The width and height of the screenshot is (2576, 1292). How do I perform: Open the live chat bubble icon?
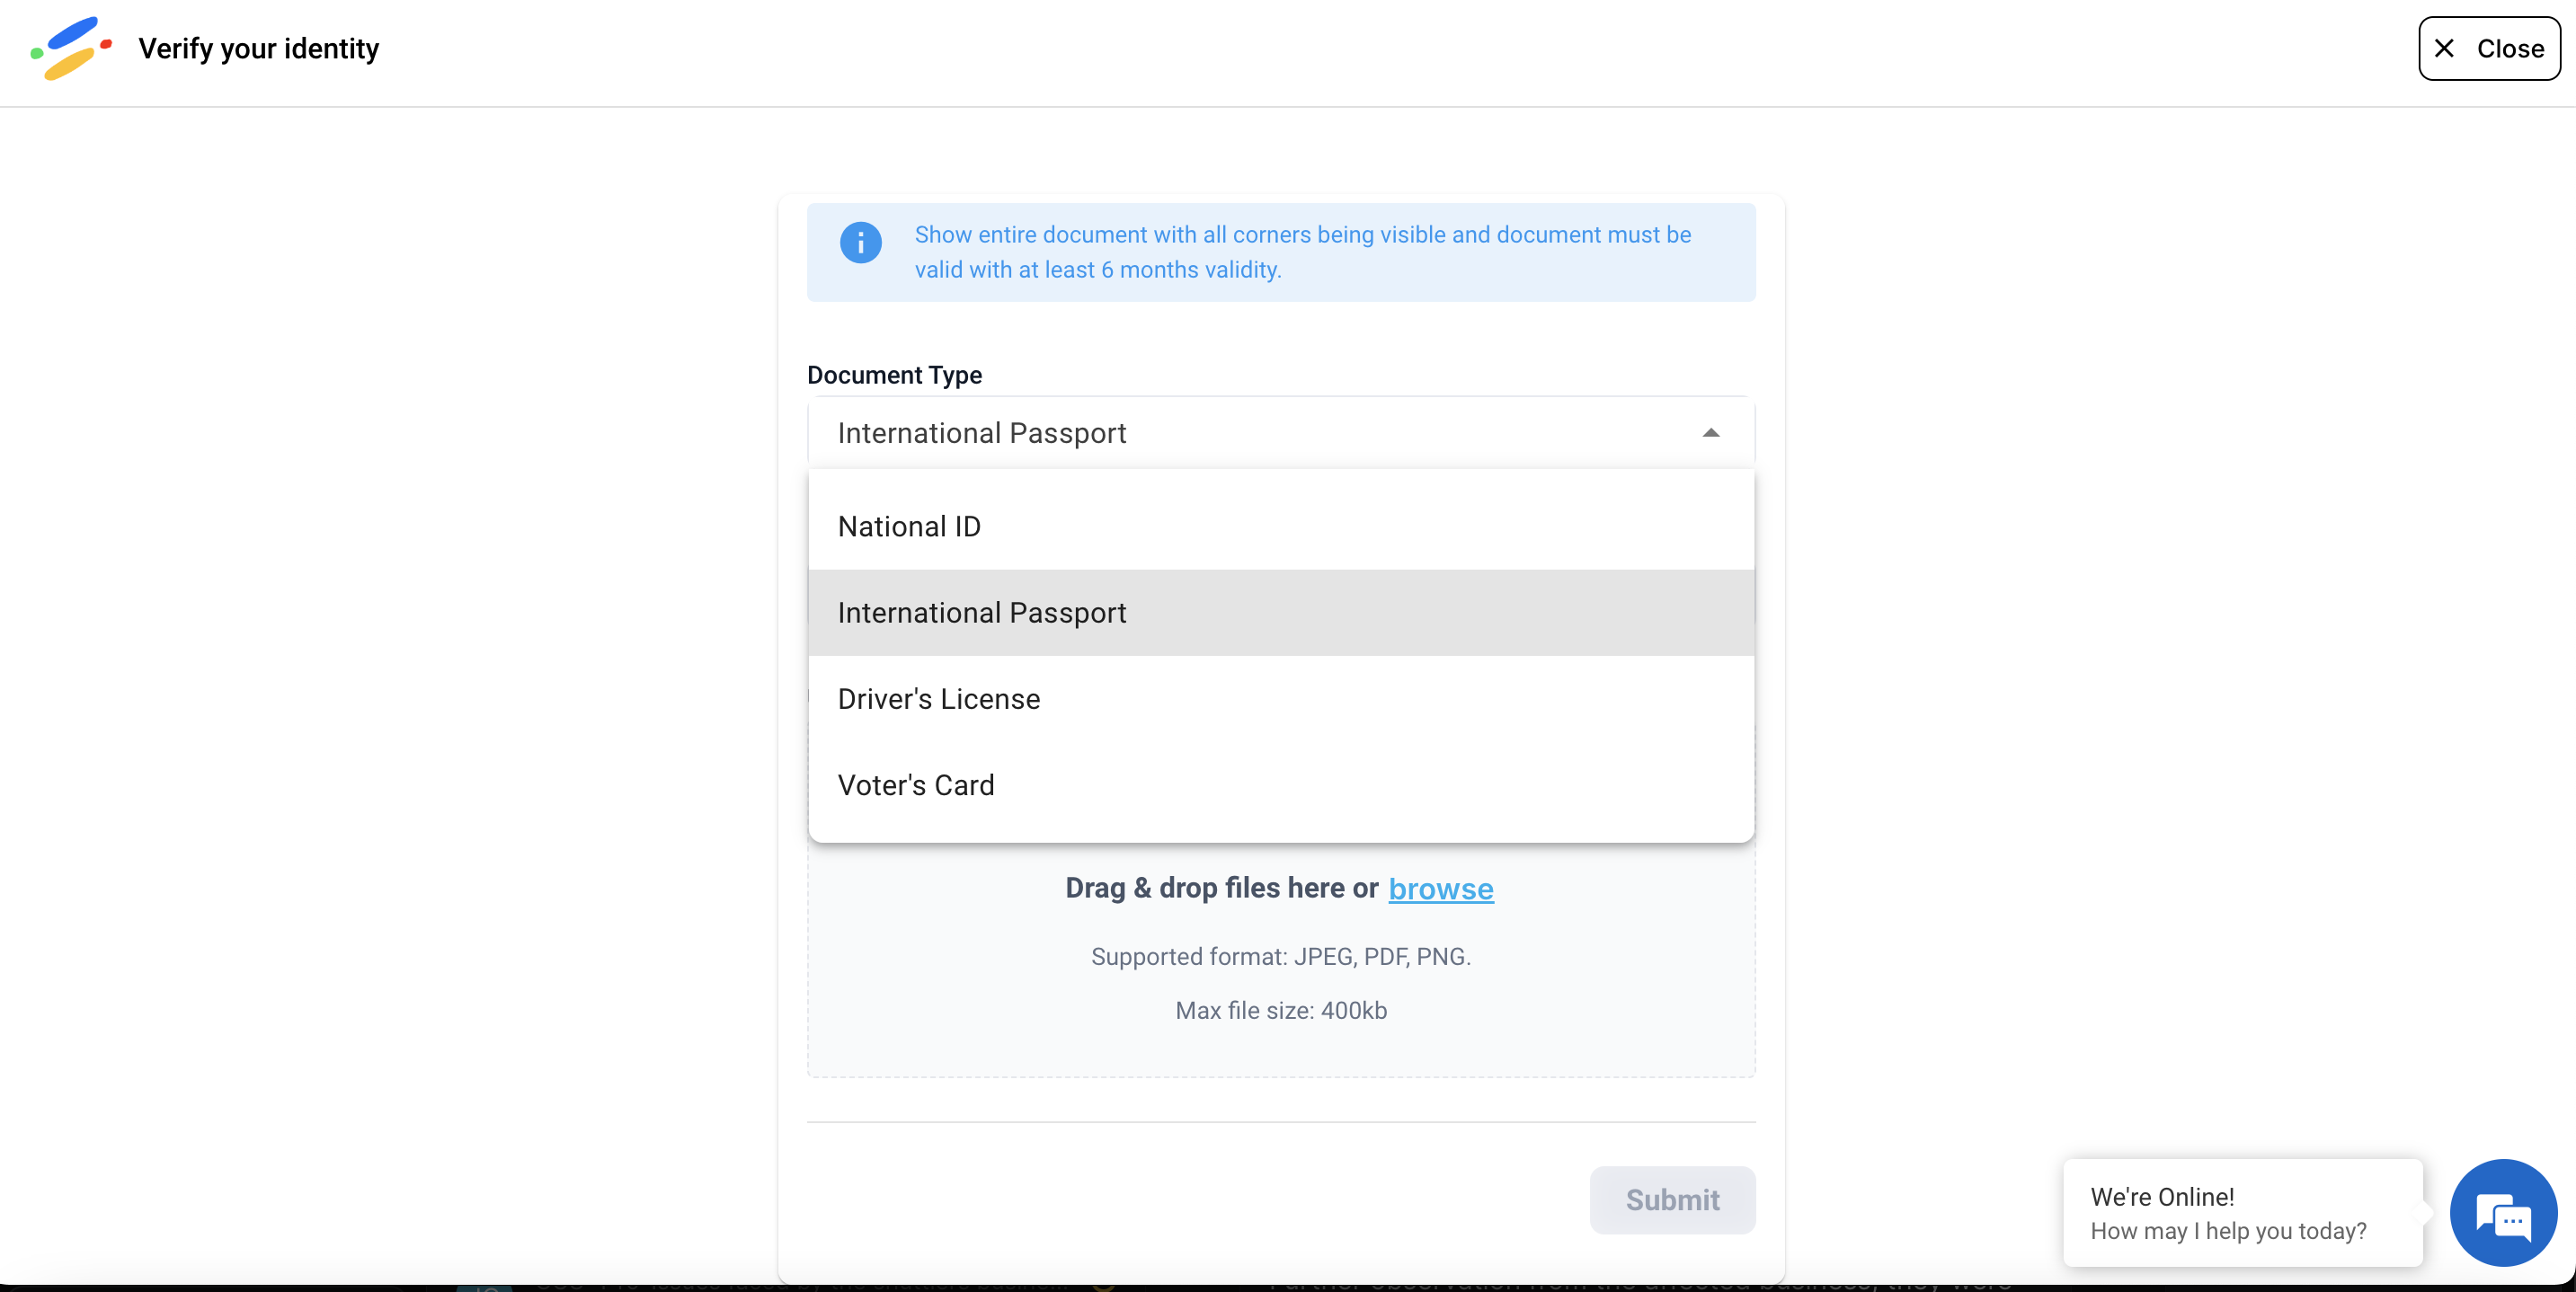click(x=2503, y=1212)
